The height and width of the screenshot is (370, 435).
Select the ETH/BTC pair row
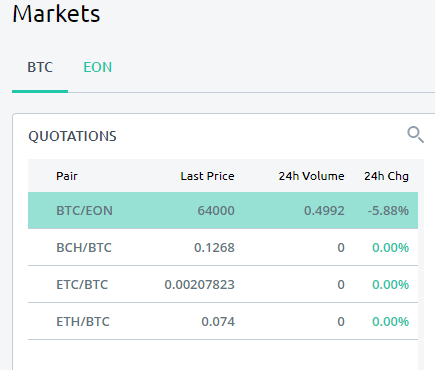tap(223, 321)
